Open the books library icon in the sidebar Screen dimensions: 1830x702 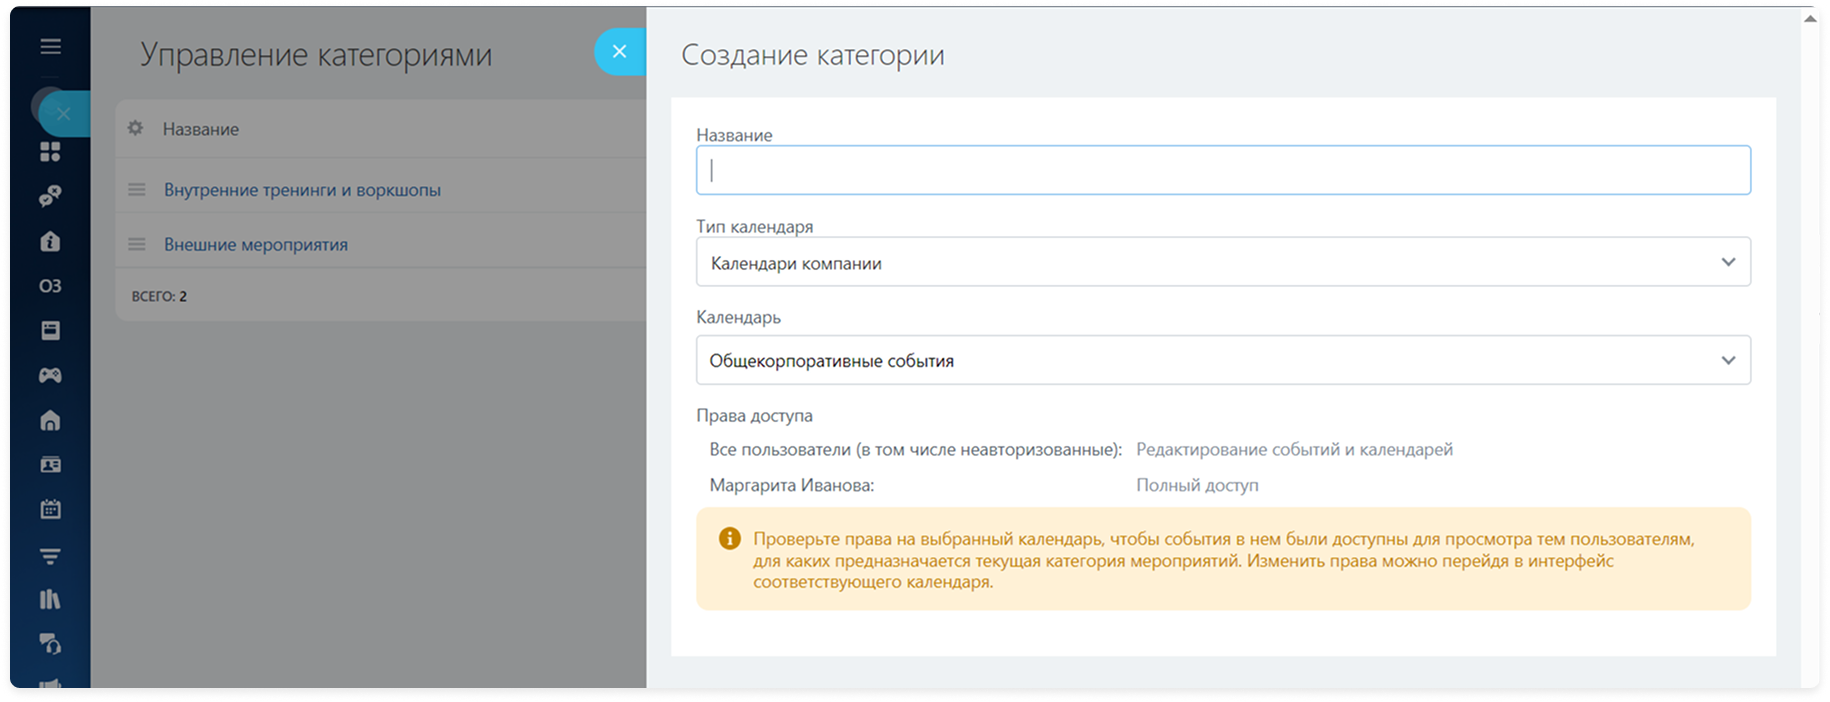pyautogui.click(x=50, y=599)
